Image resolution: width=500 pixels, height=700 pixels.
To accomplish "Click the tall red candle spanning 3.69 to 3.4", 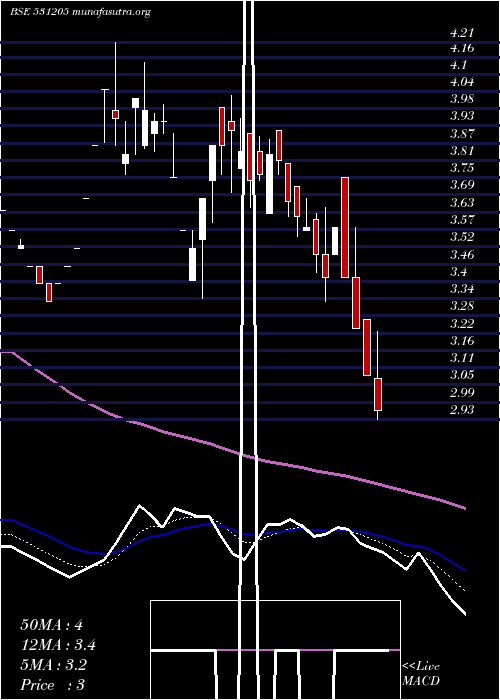I will 345,227.
